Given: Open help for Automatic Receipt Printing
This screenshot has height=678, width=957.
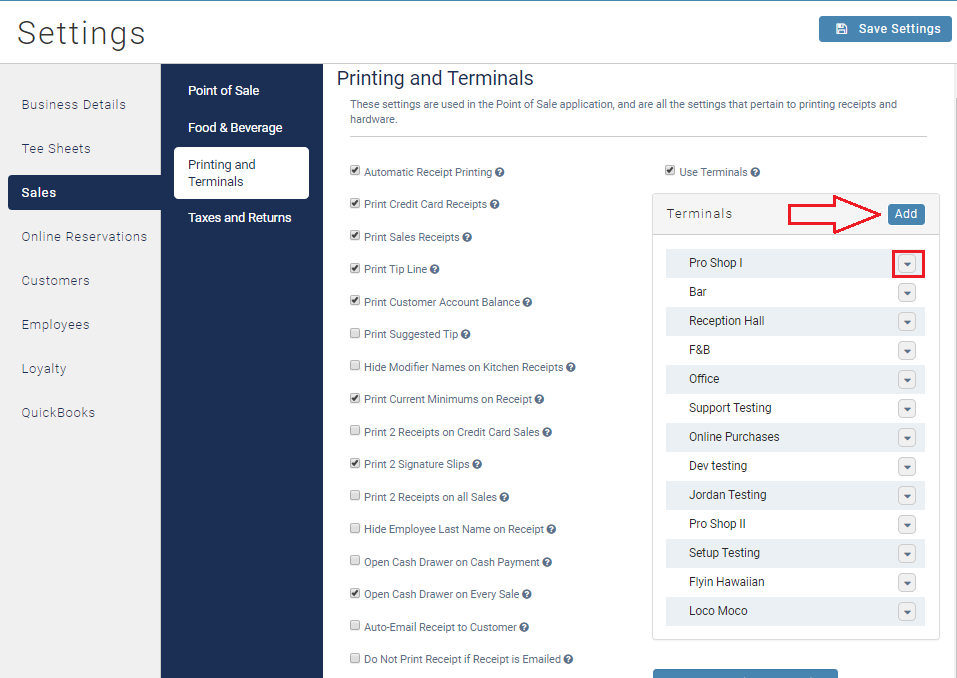Looking at the screenshot, I should coord(500,171).
